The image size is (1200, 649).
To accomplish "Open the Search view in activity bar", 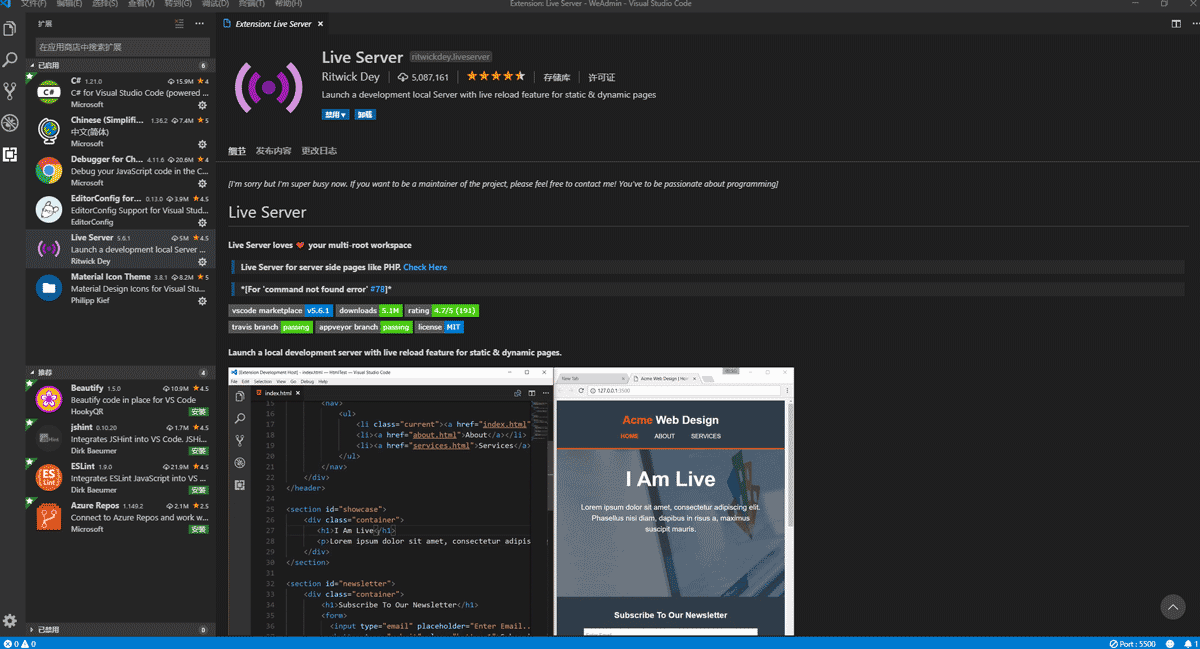I will 10,60.
